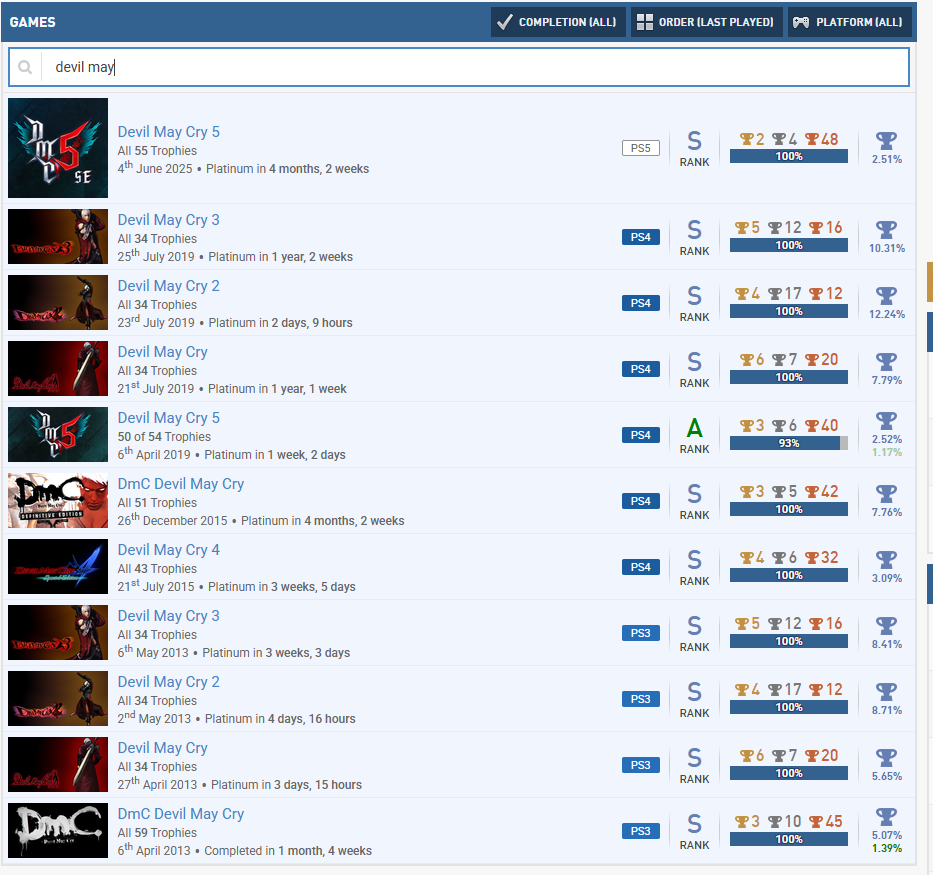Open the PS5 Devil May Cry 5 title link

168,132
